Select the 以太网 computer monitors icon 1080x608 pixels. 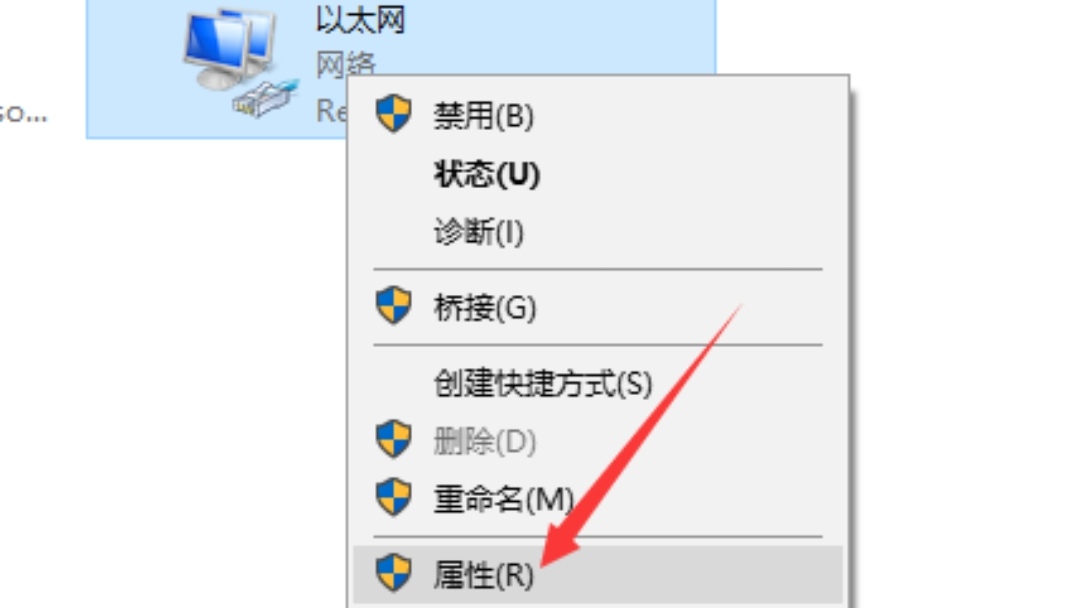(229, 50)
